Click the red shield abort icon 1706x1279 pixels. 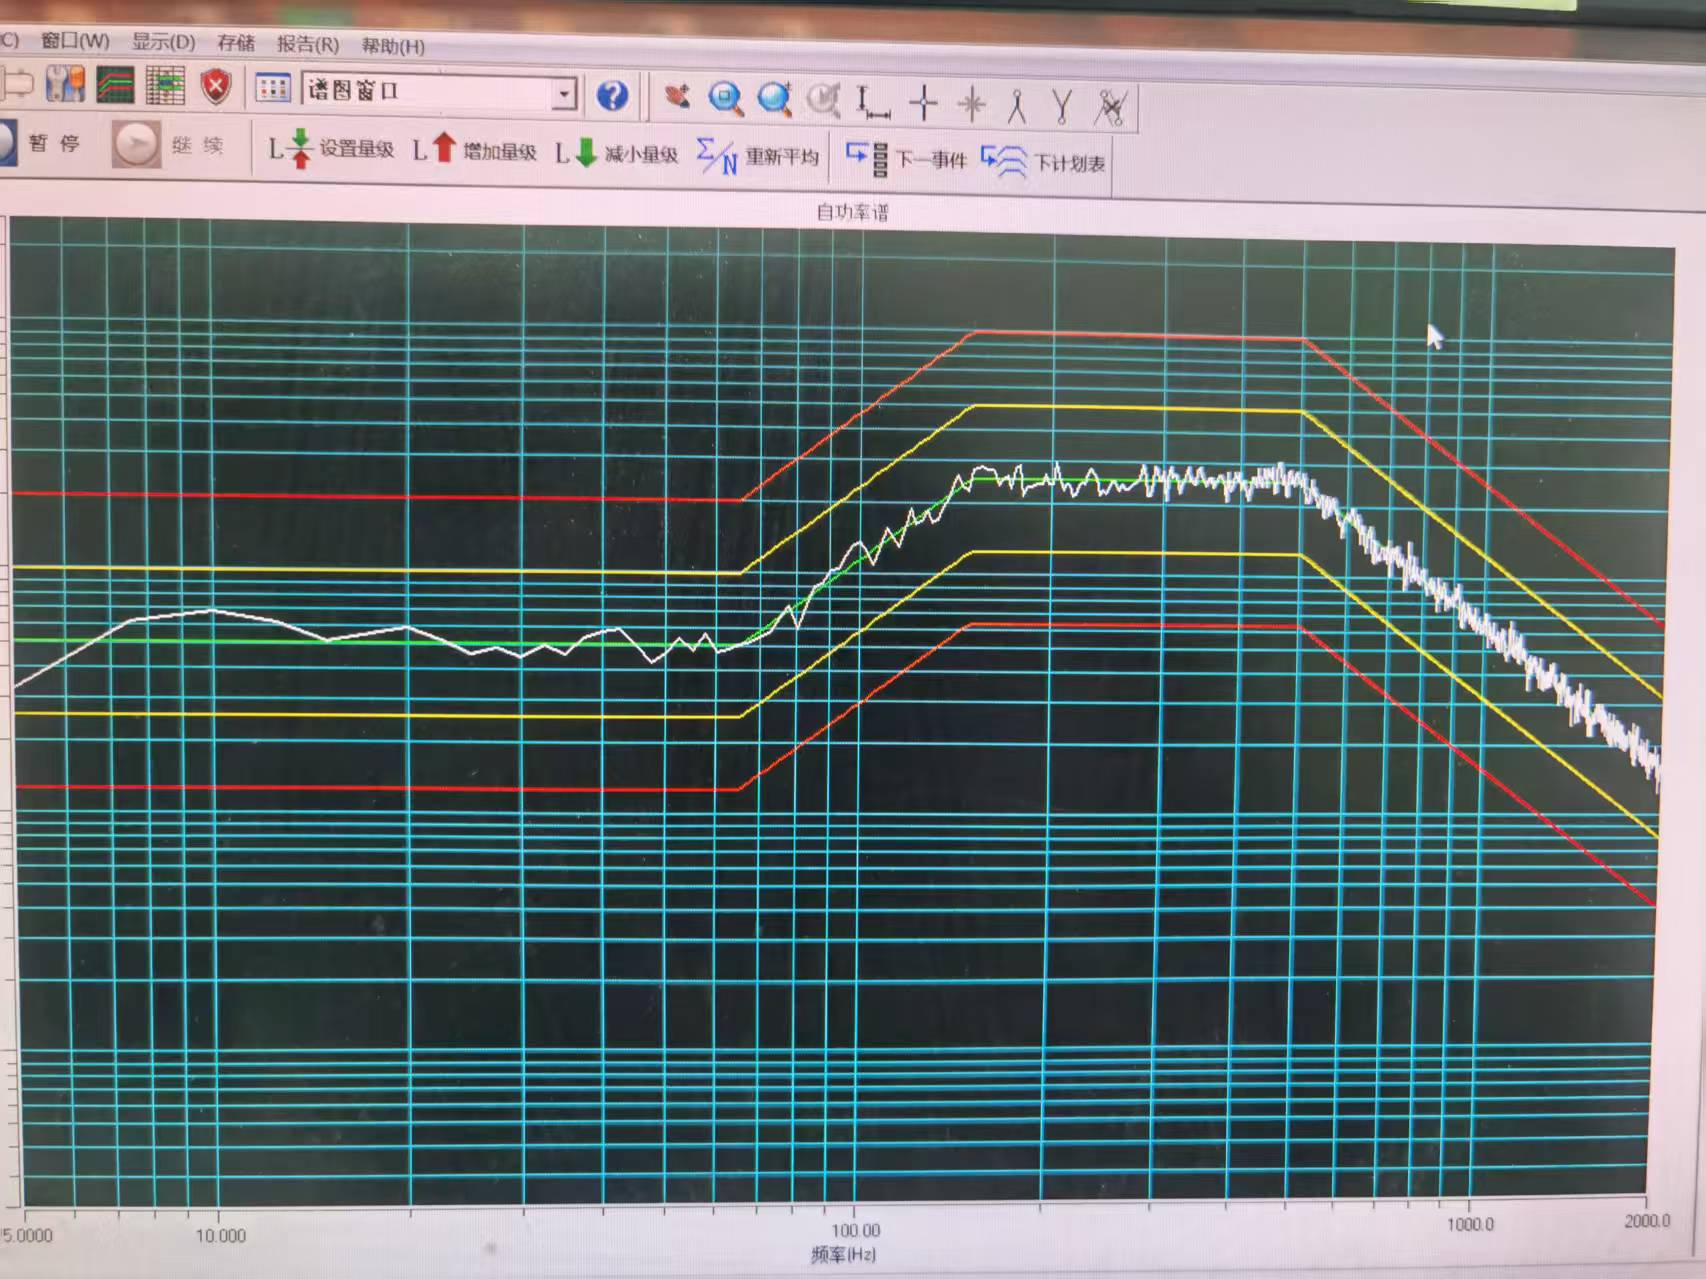216,87
